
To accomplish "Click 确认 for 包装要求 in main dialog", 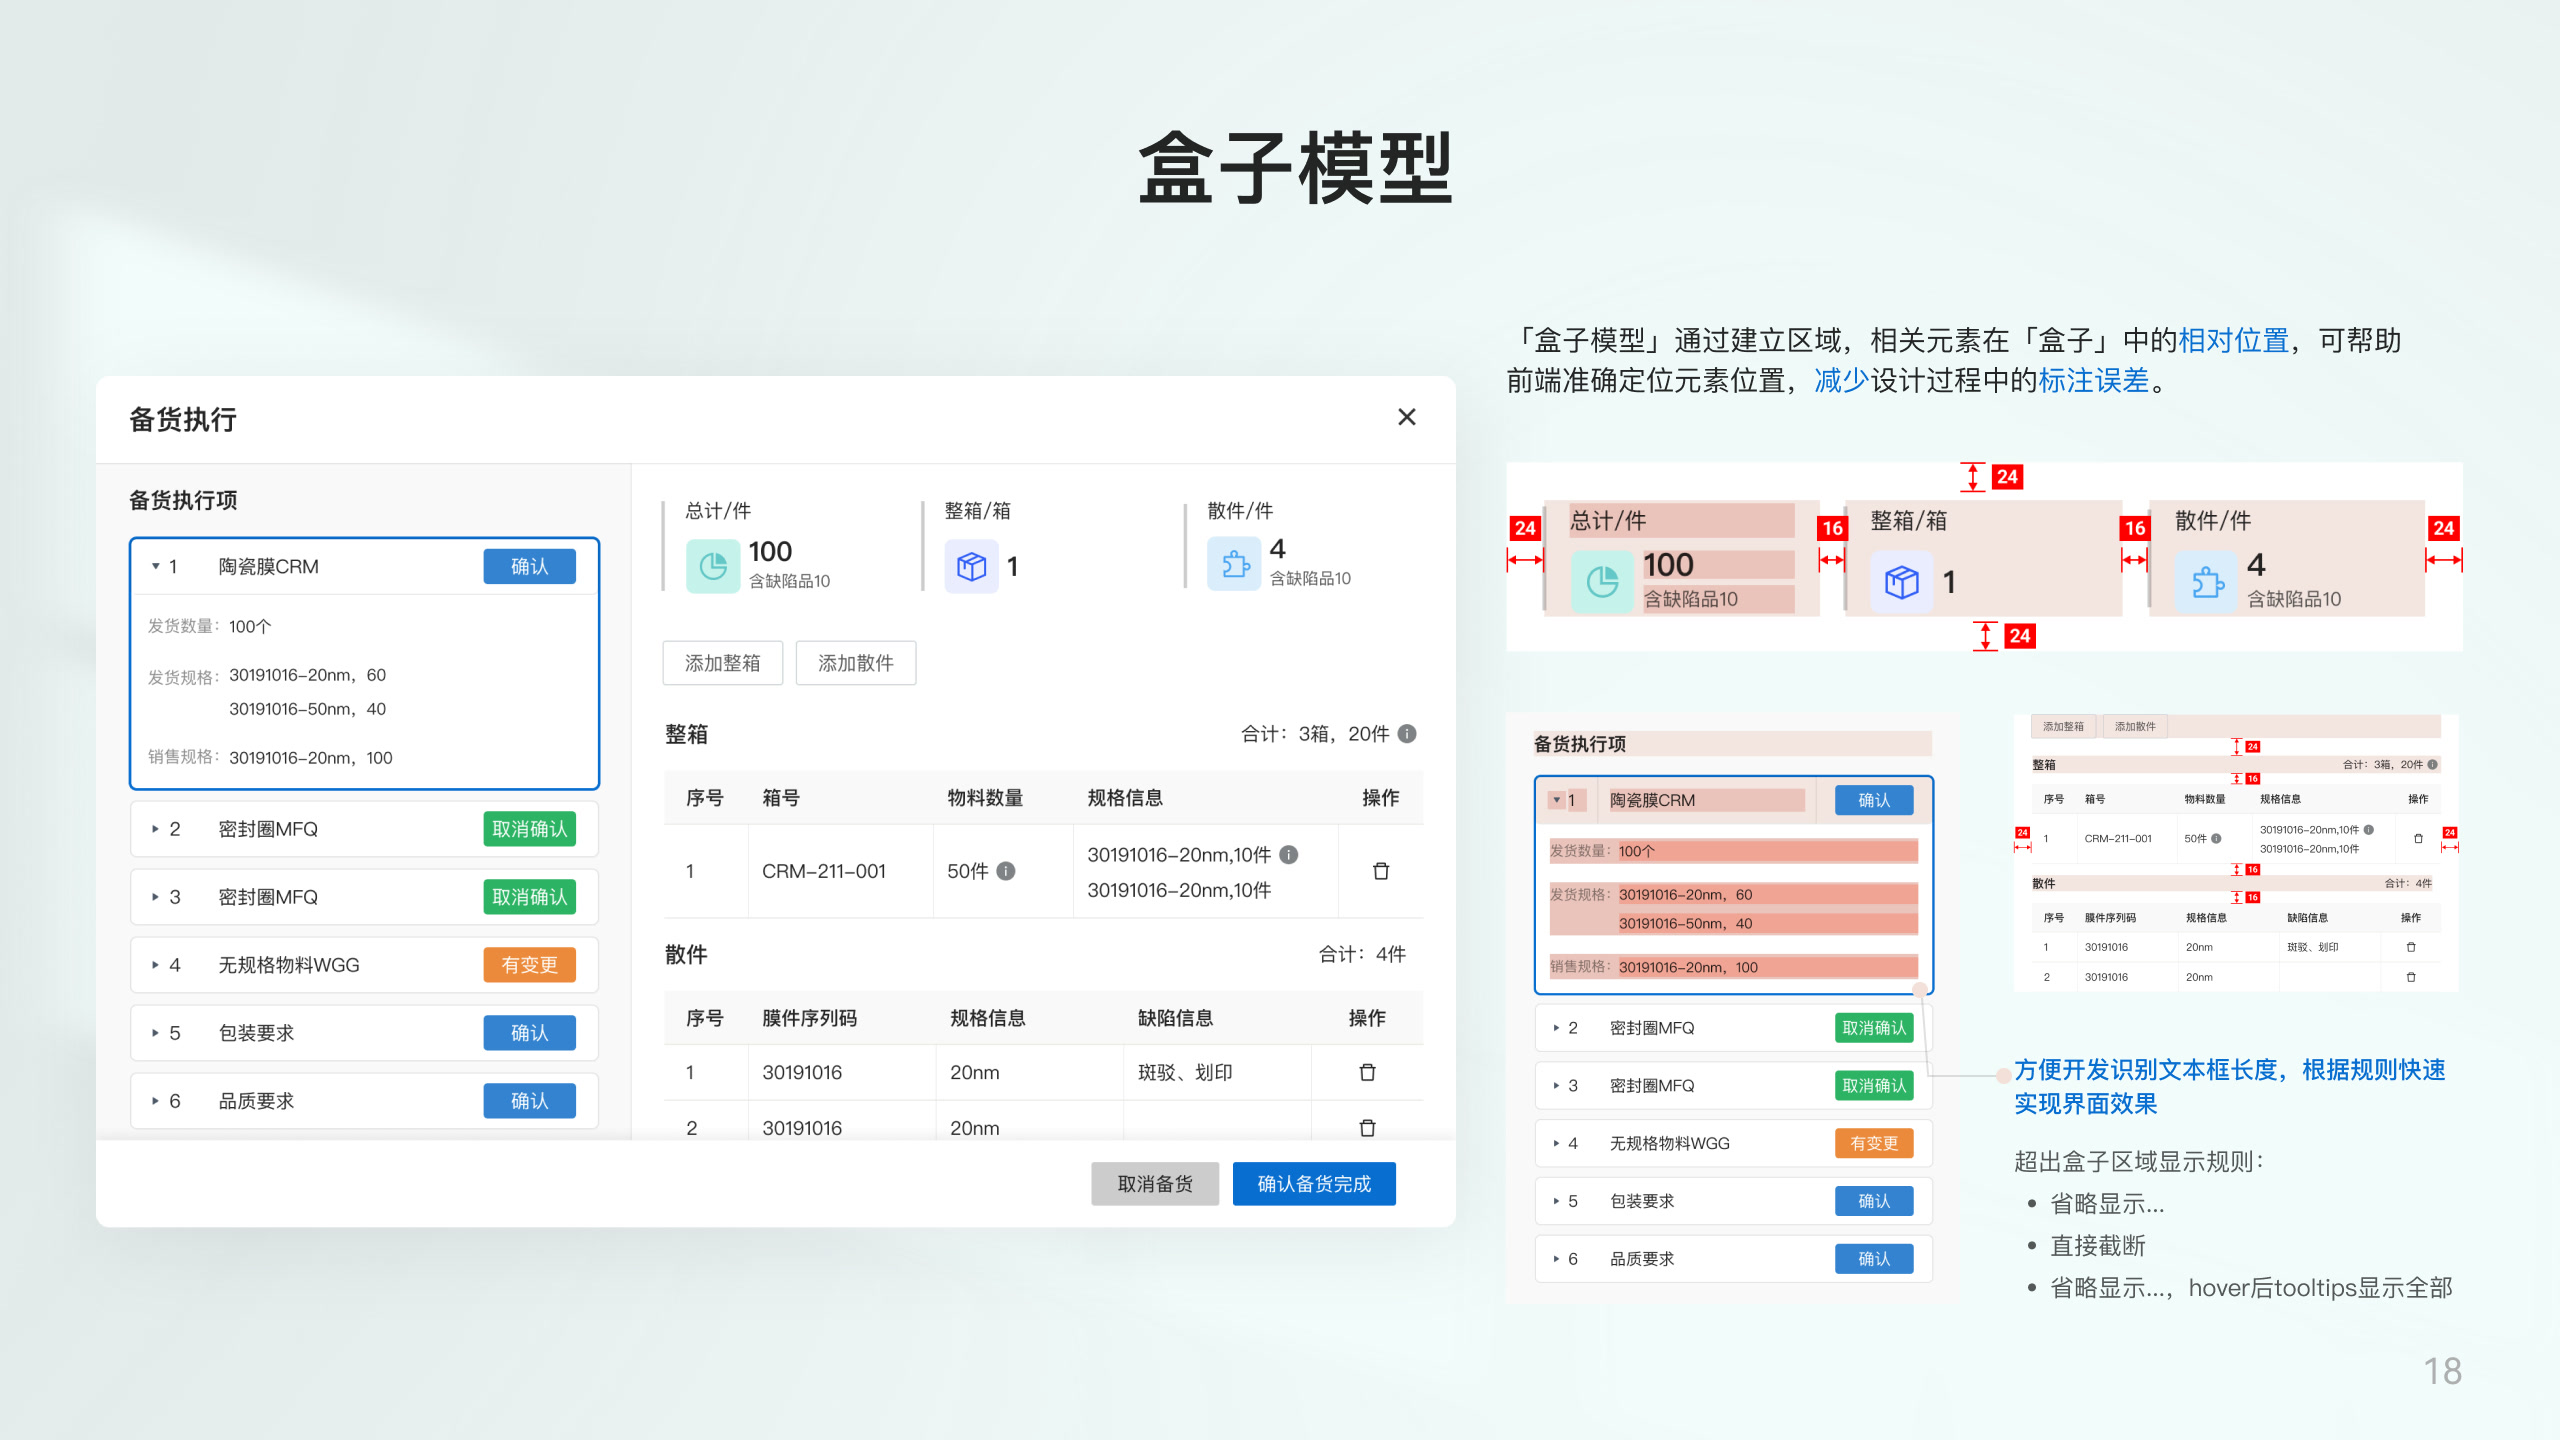I will click(x=529, y=1033).
